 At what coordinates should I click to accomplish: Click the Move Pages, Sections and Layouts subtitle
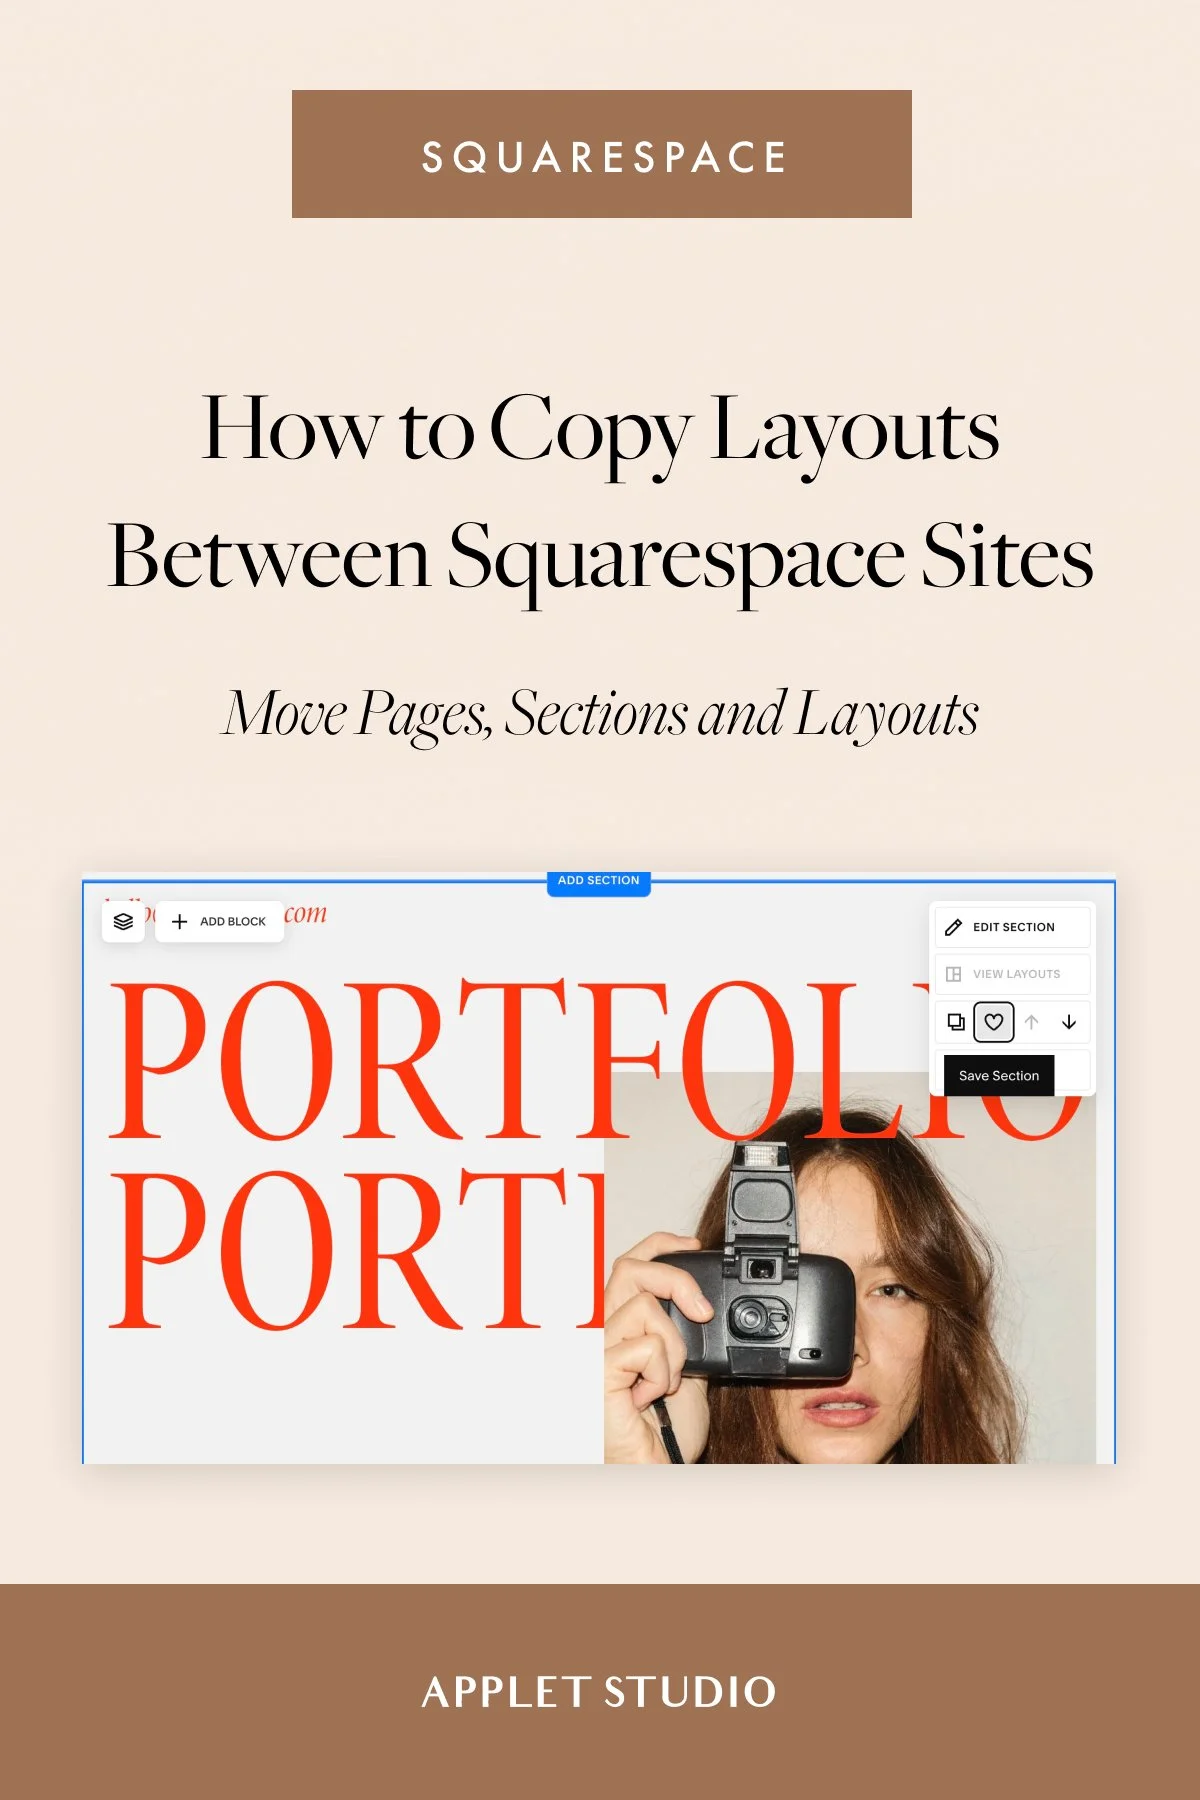tap(600, 714)
